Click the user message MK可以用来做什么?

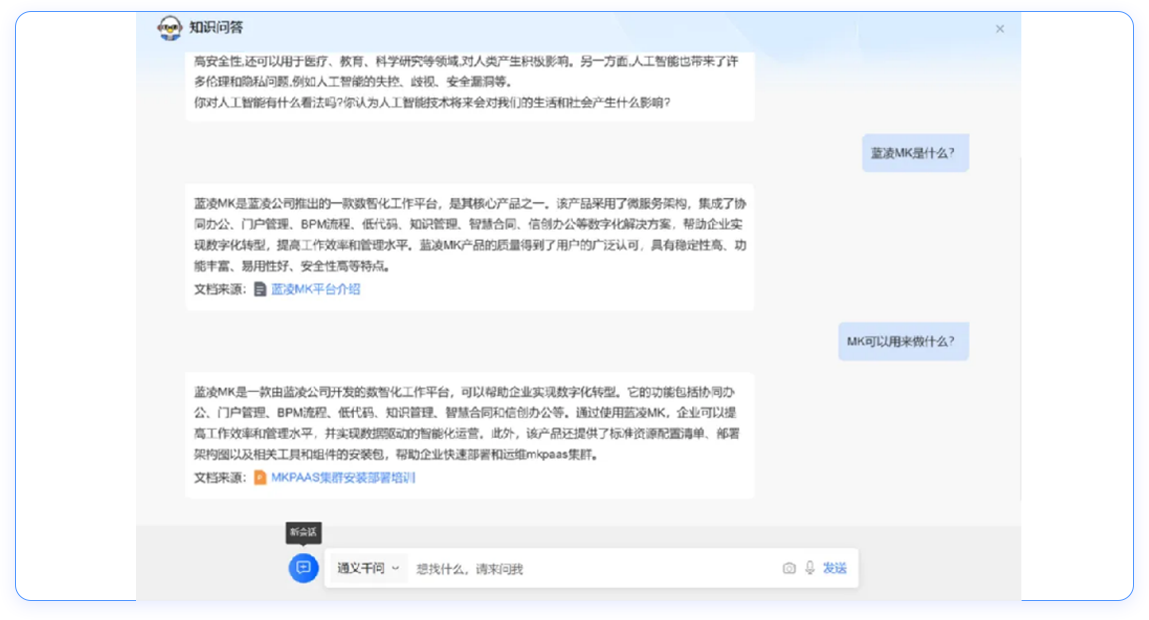coord(904,342)
